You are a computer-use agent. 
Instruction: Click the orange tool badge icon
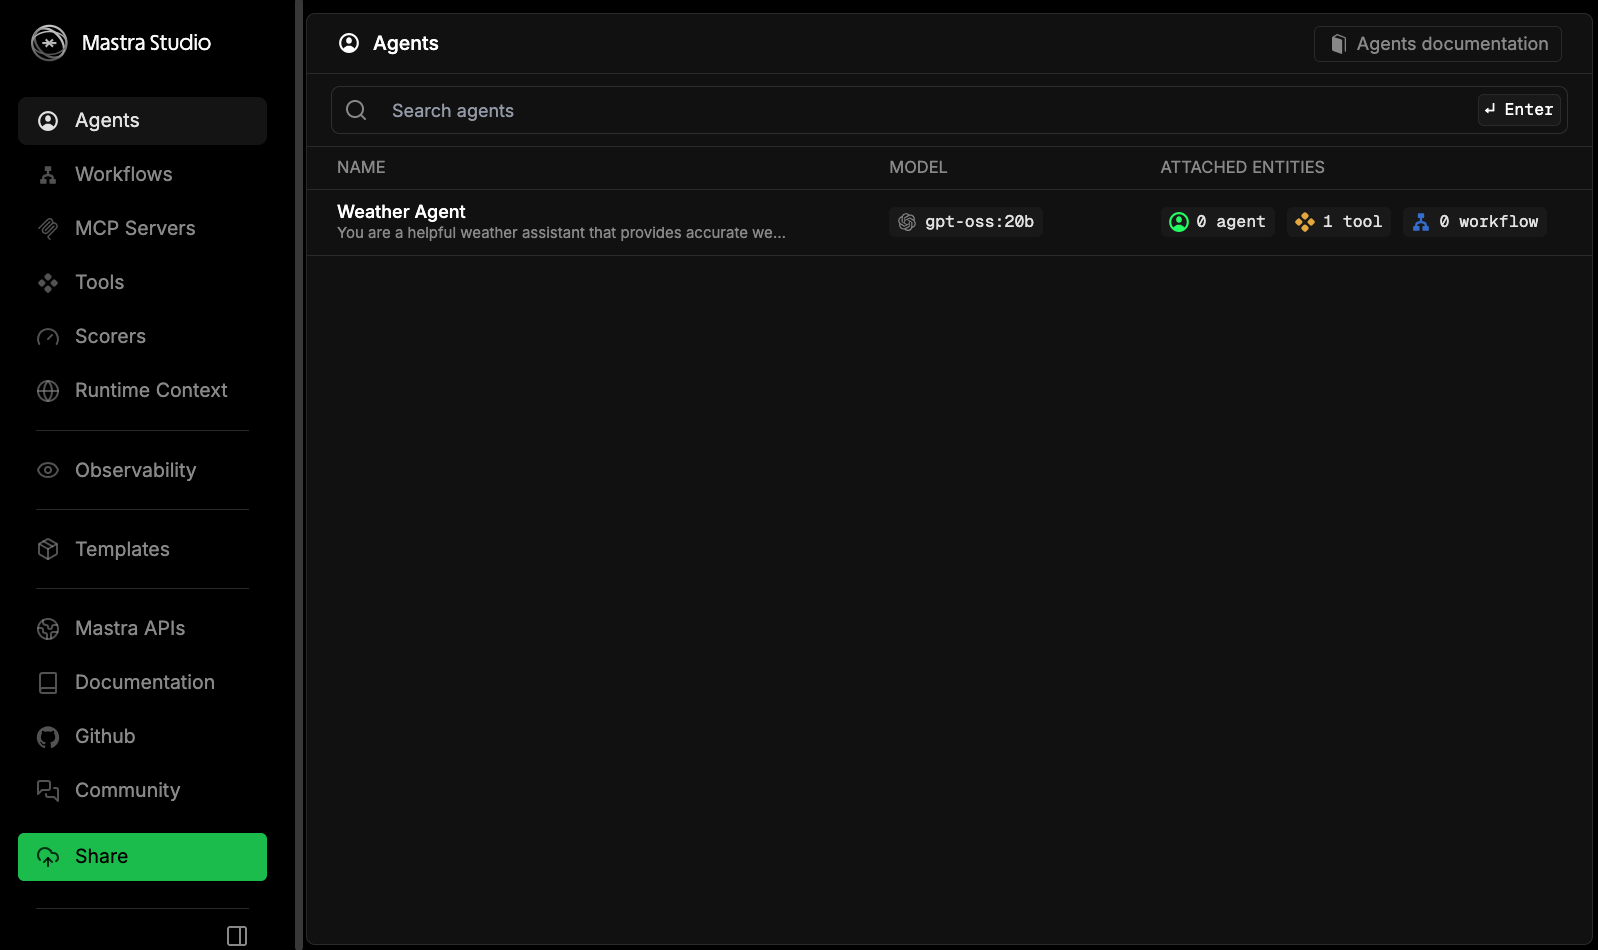tap(1305, 222)
